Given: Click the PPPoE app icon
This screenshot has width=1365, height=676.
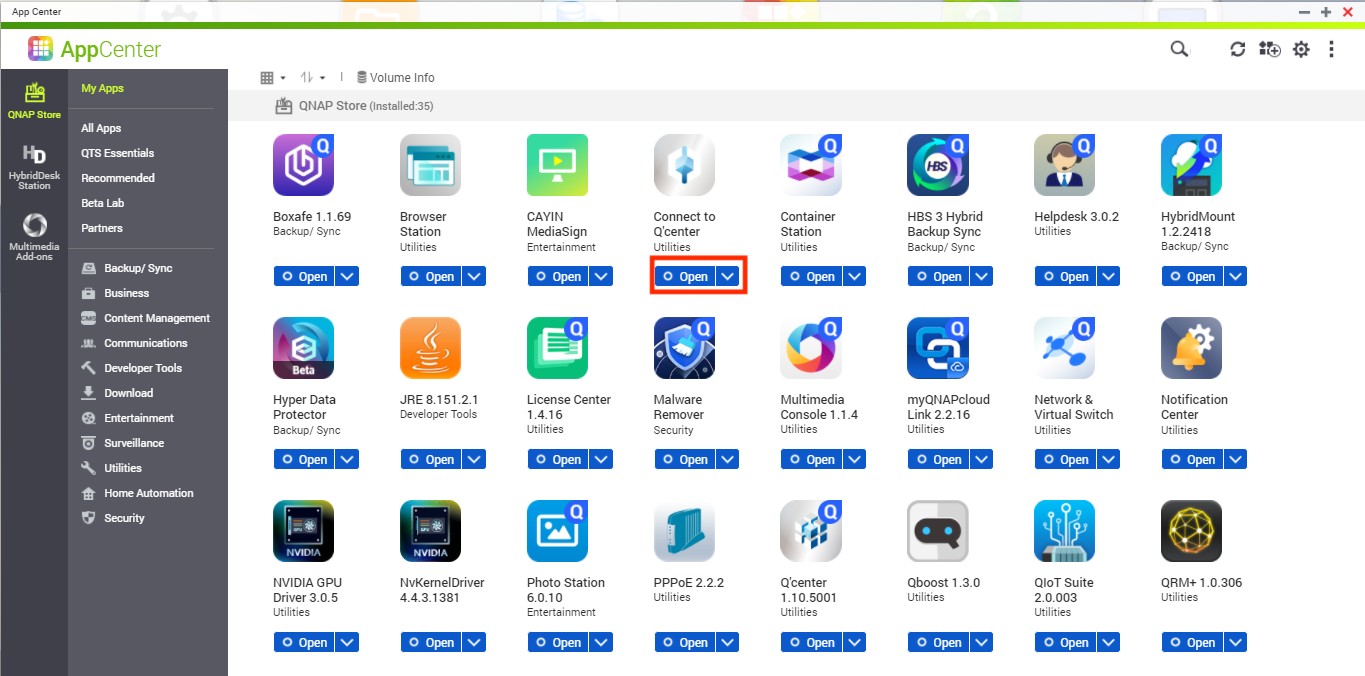Looking at the screenshot, I should pyautogui.click(x=684, y=531).
